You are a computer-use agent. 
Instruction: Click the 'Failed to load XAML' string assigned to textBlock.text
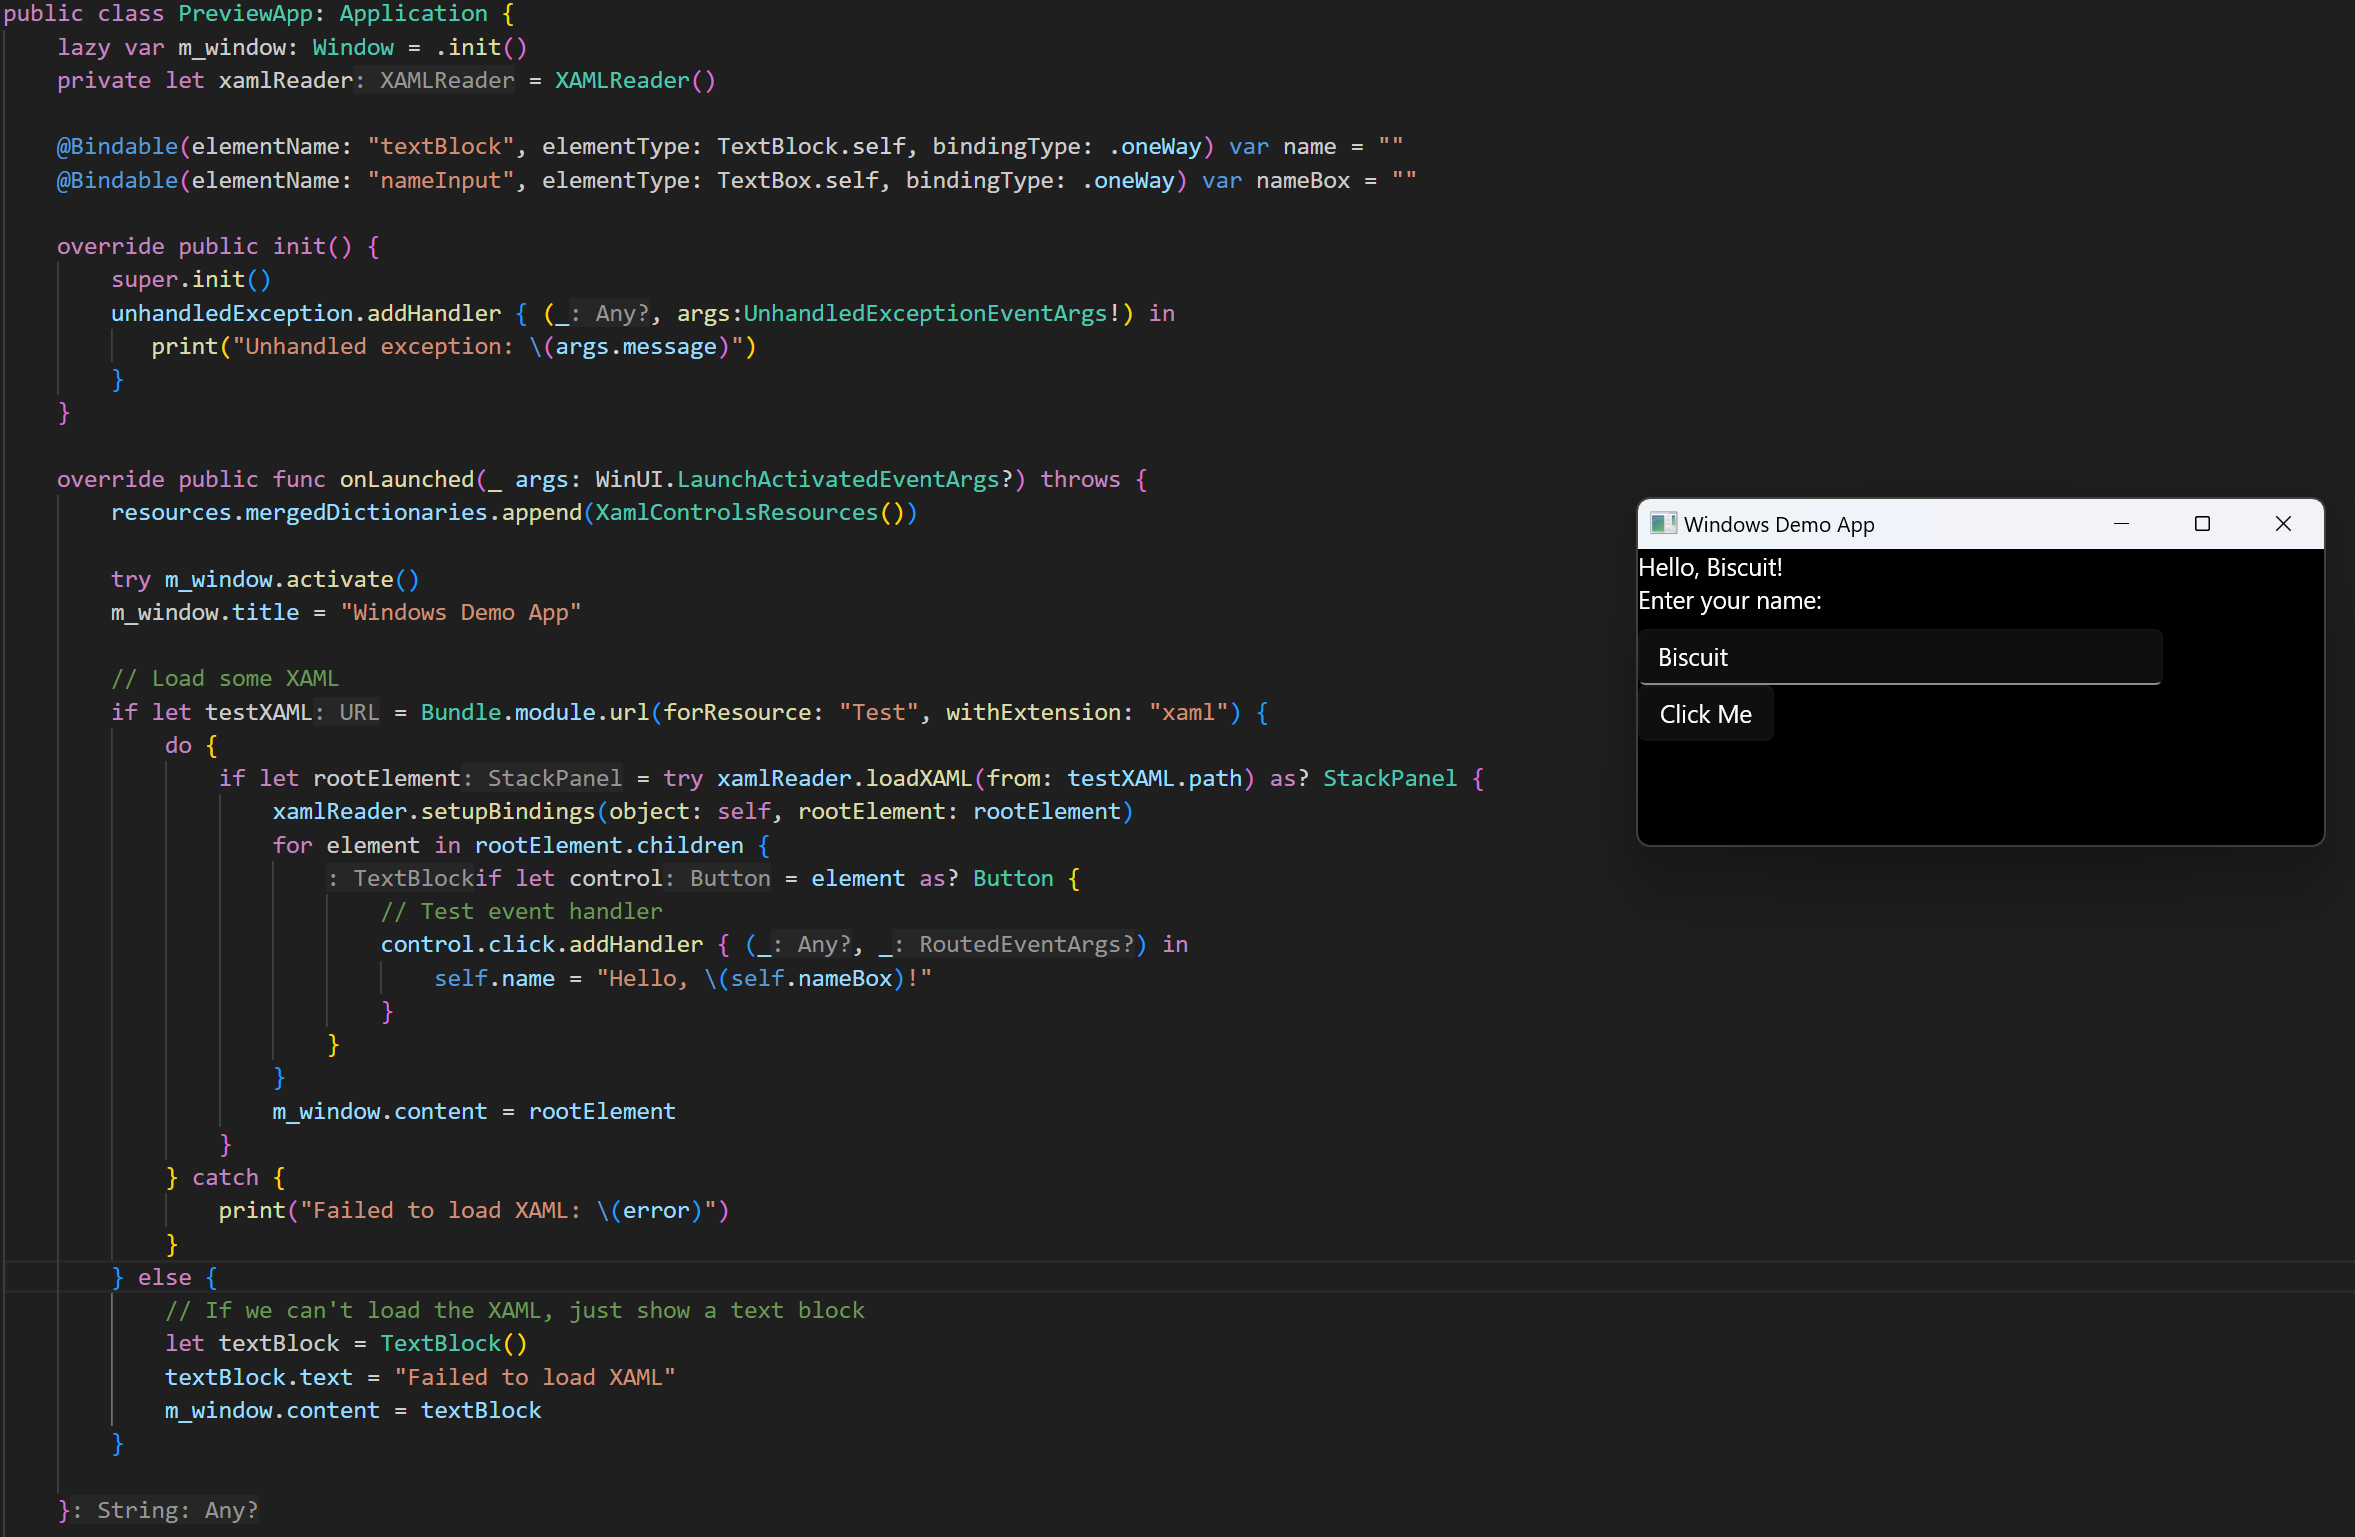tap(534, 1378)
